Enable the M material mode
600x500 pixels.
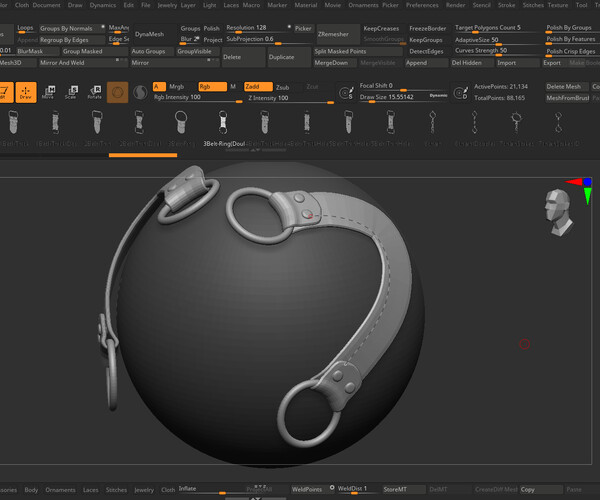pyautogui.click(x=233, y=87)
